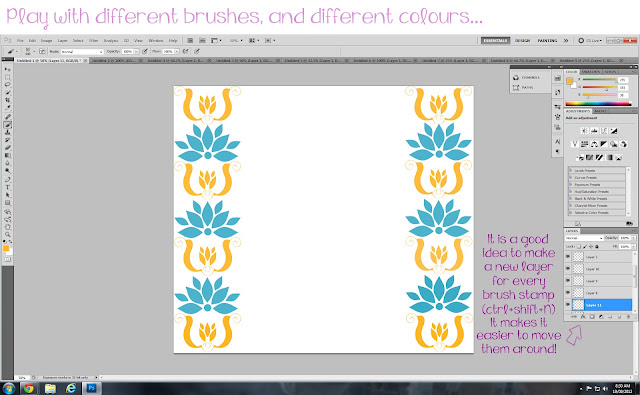
Task: Switch to the Design workspace button
Action: pos(522,41)
